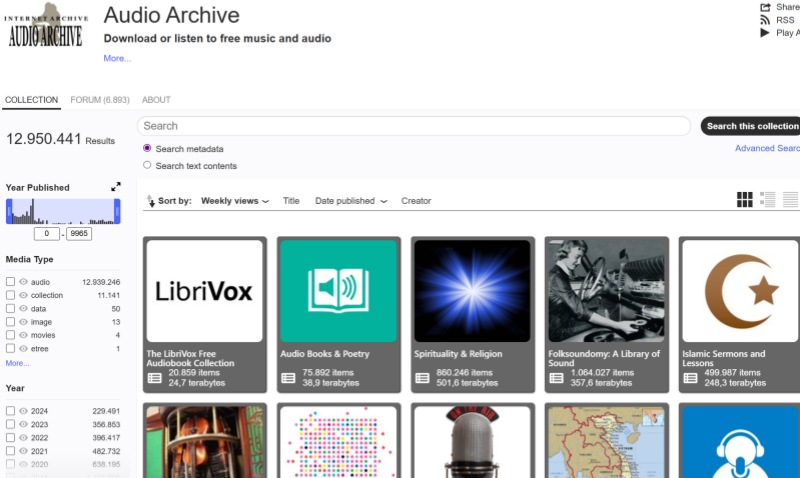The height and width of the screenshot is (478, 800).
Task: Check the audio media type checkbox
Action: pos(10,282)
